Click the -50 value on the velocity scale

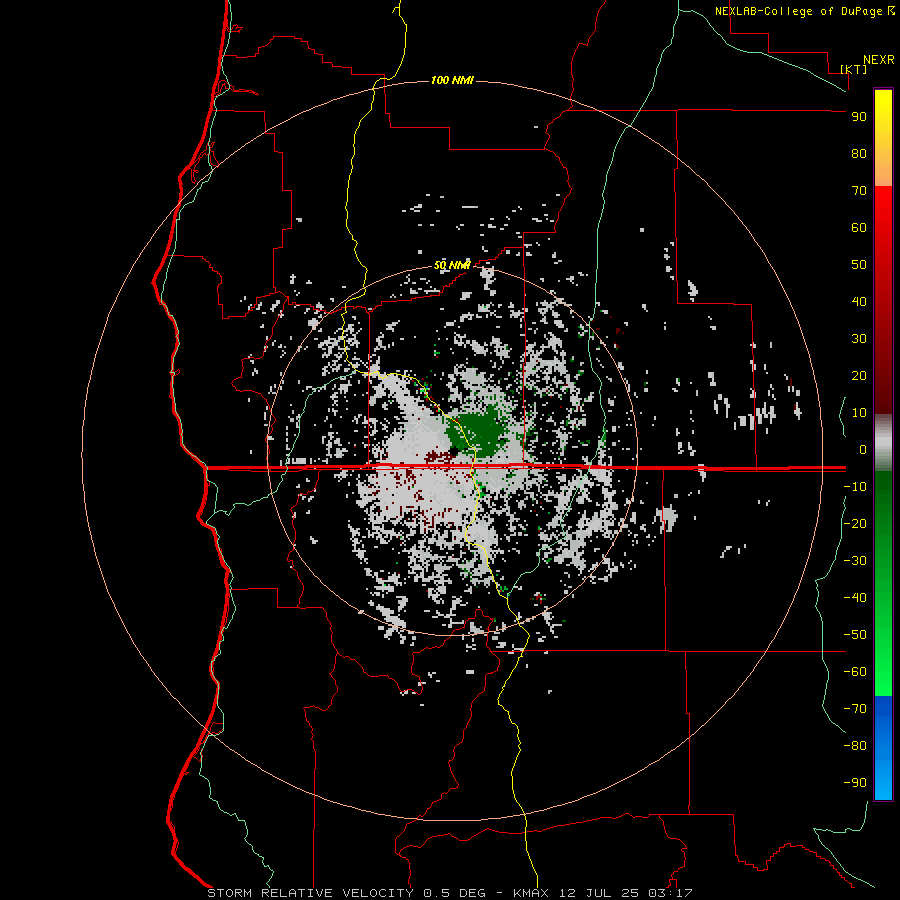pyautogui.click(x=855, y=635)
